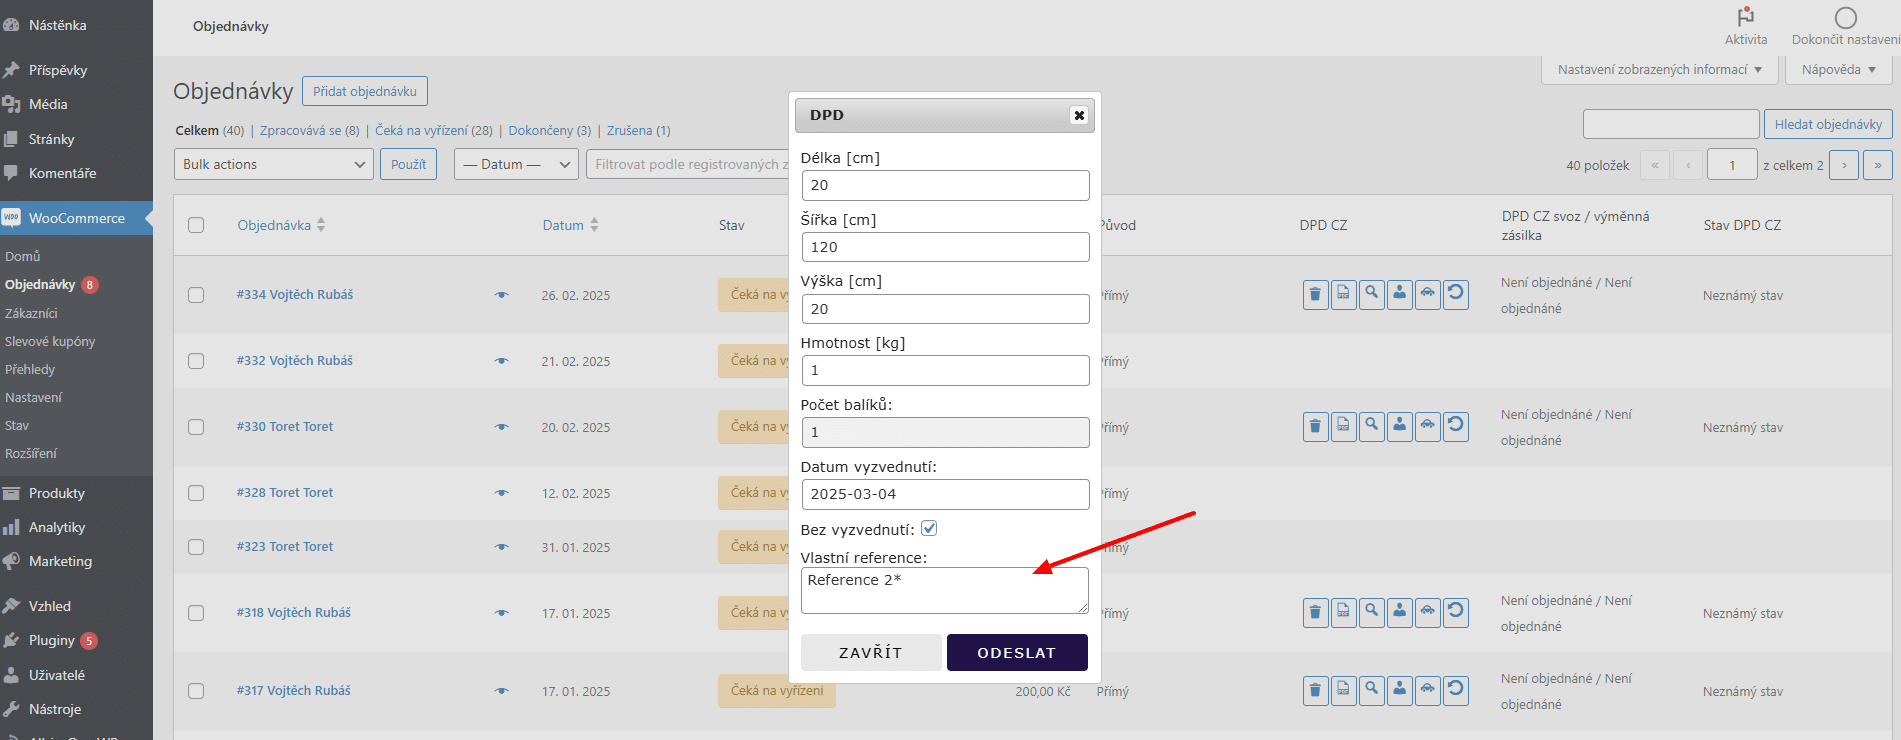1901x740 pixels.
Task: Select the checkbox for order #317
Action: (196, 691)
